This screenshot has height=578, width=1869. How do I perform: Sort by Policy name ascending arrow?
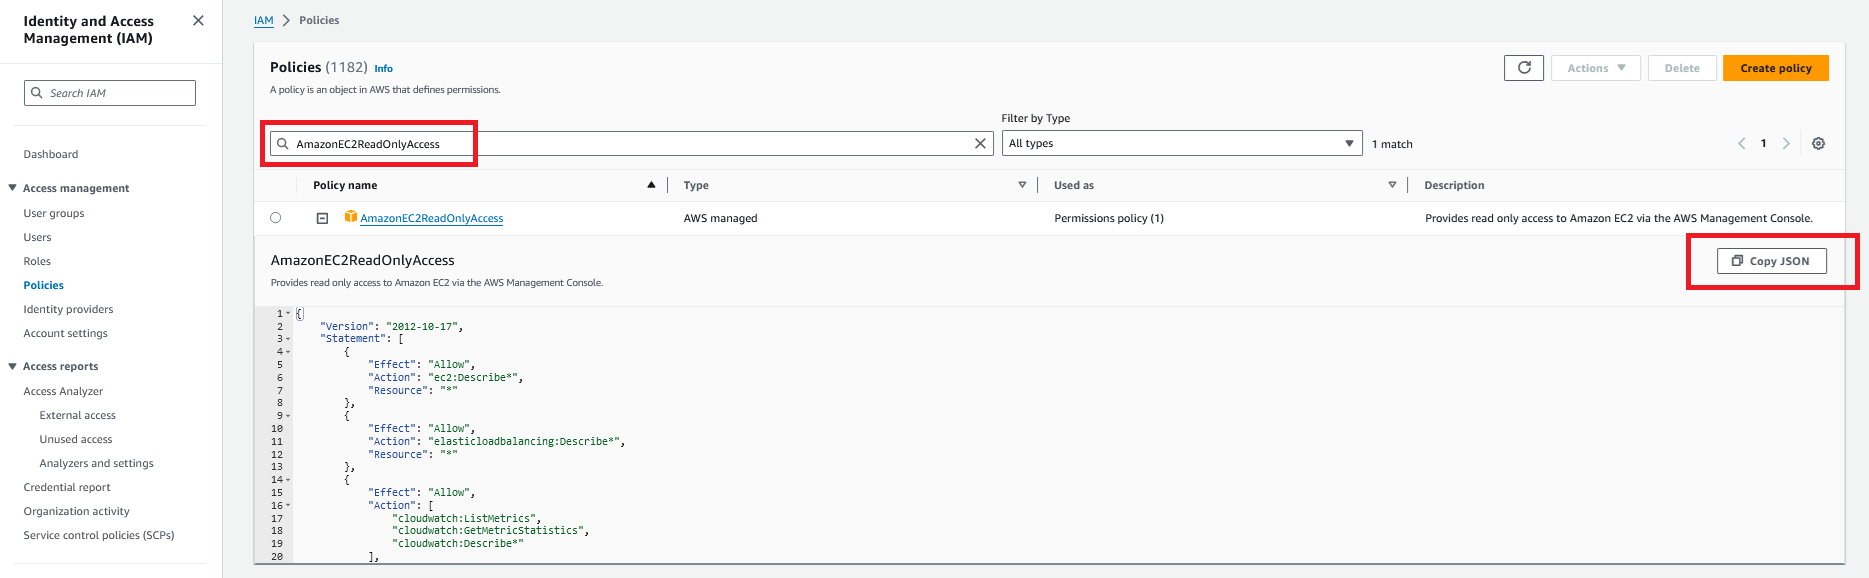click(x=651, y=185)
